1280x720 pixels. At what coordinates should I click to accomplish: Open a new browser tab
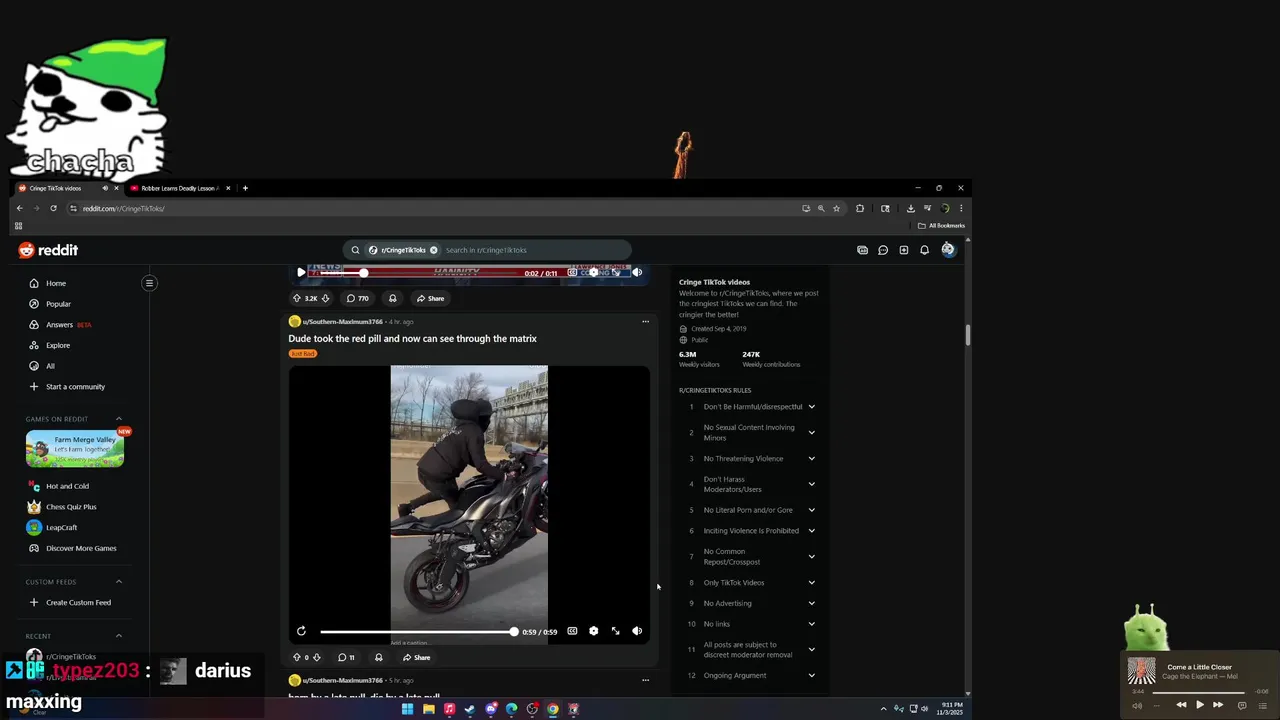coord(245,188)
